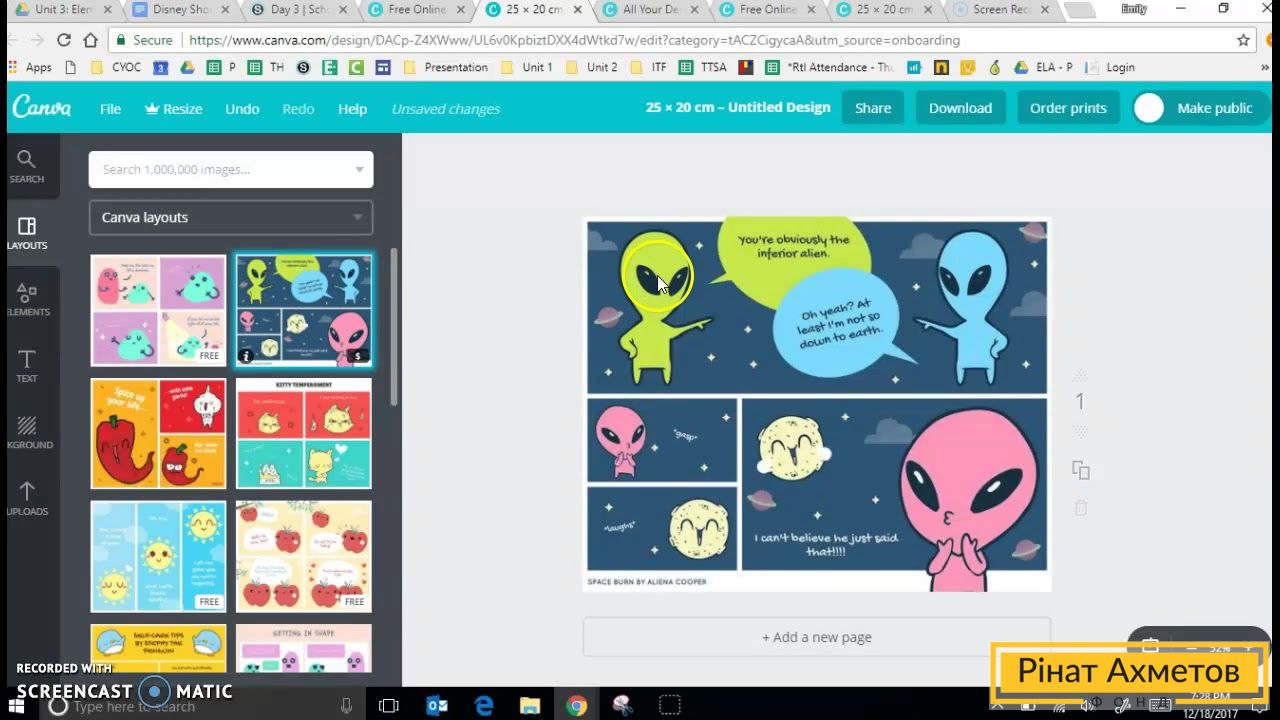1280x720 pixels.
Task: Launch Outlook from the taskbar
Action: [x=437, y=706]
